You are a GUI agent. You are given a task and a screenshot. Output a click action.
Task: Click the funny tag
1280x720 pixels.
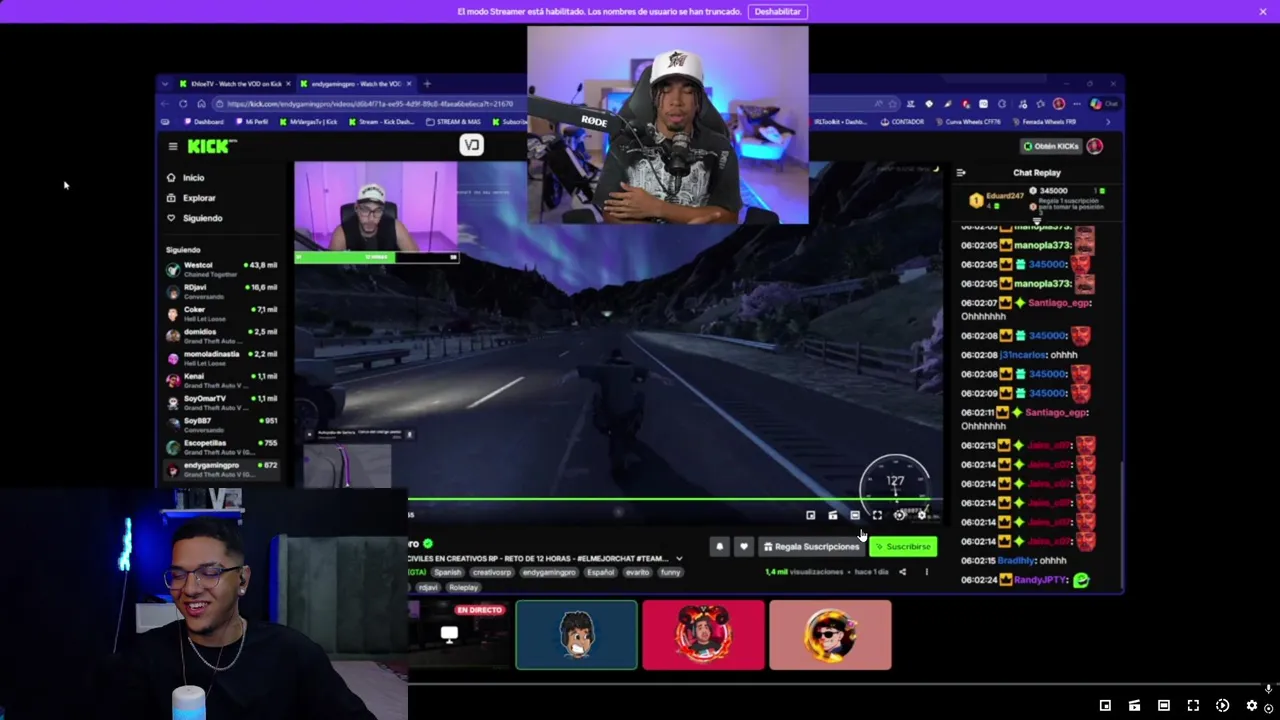click(x=670, y=572)
